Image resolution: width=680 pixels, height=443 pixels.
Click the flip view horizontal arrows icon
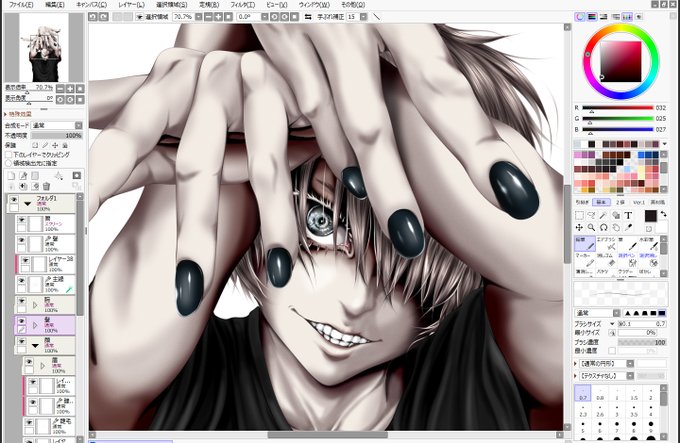[x=308, y=16]
